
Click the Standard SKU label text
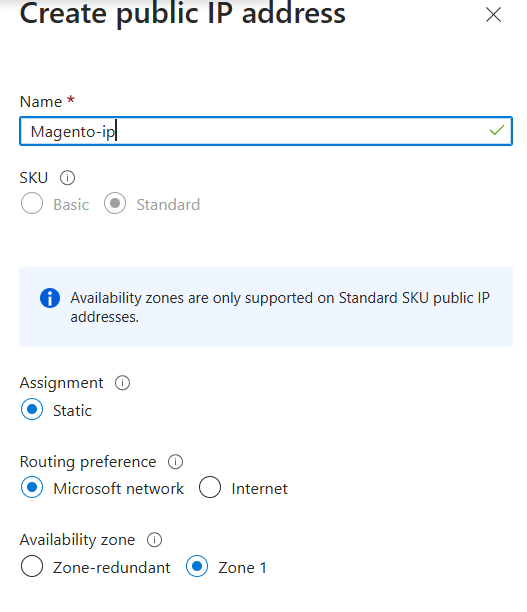point(168,205)
